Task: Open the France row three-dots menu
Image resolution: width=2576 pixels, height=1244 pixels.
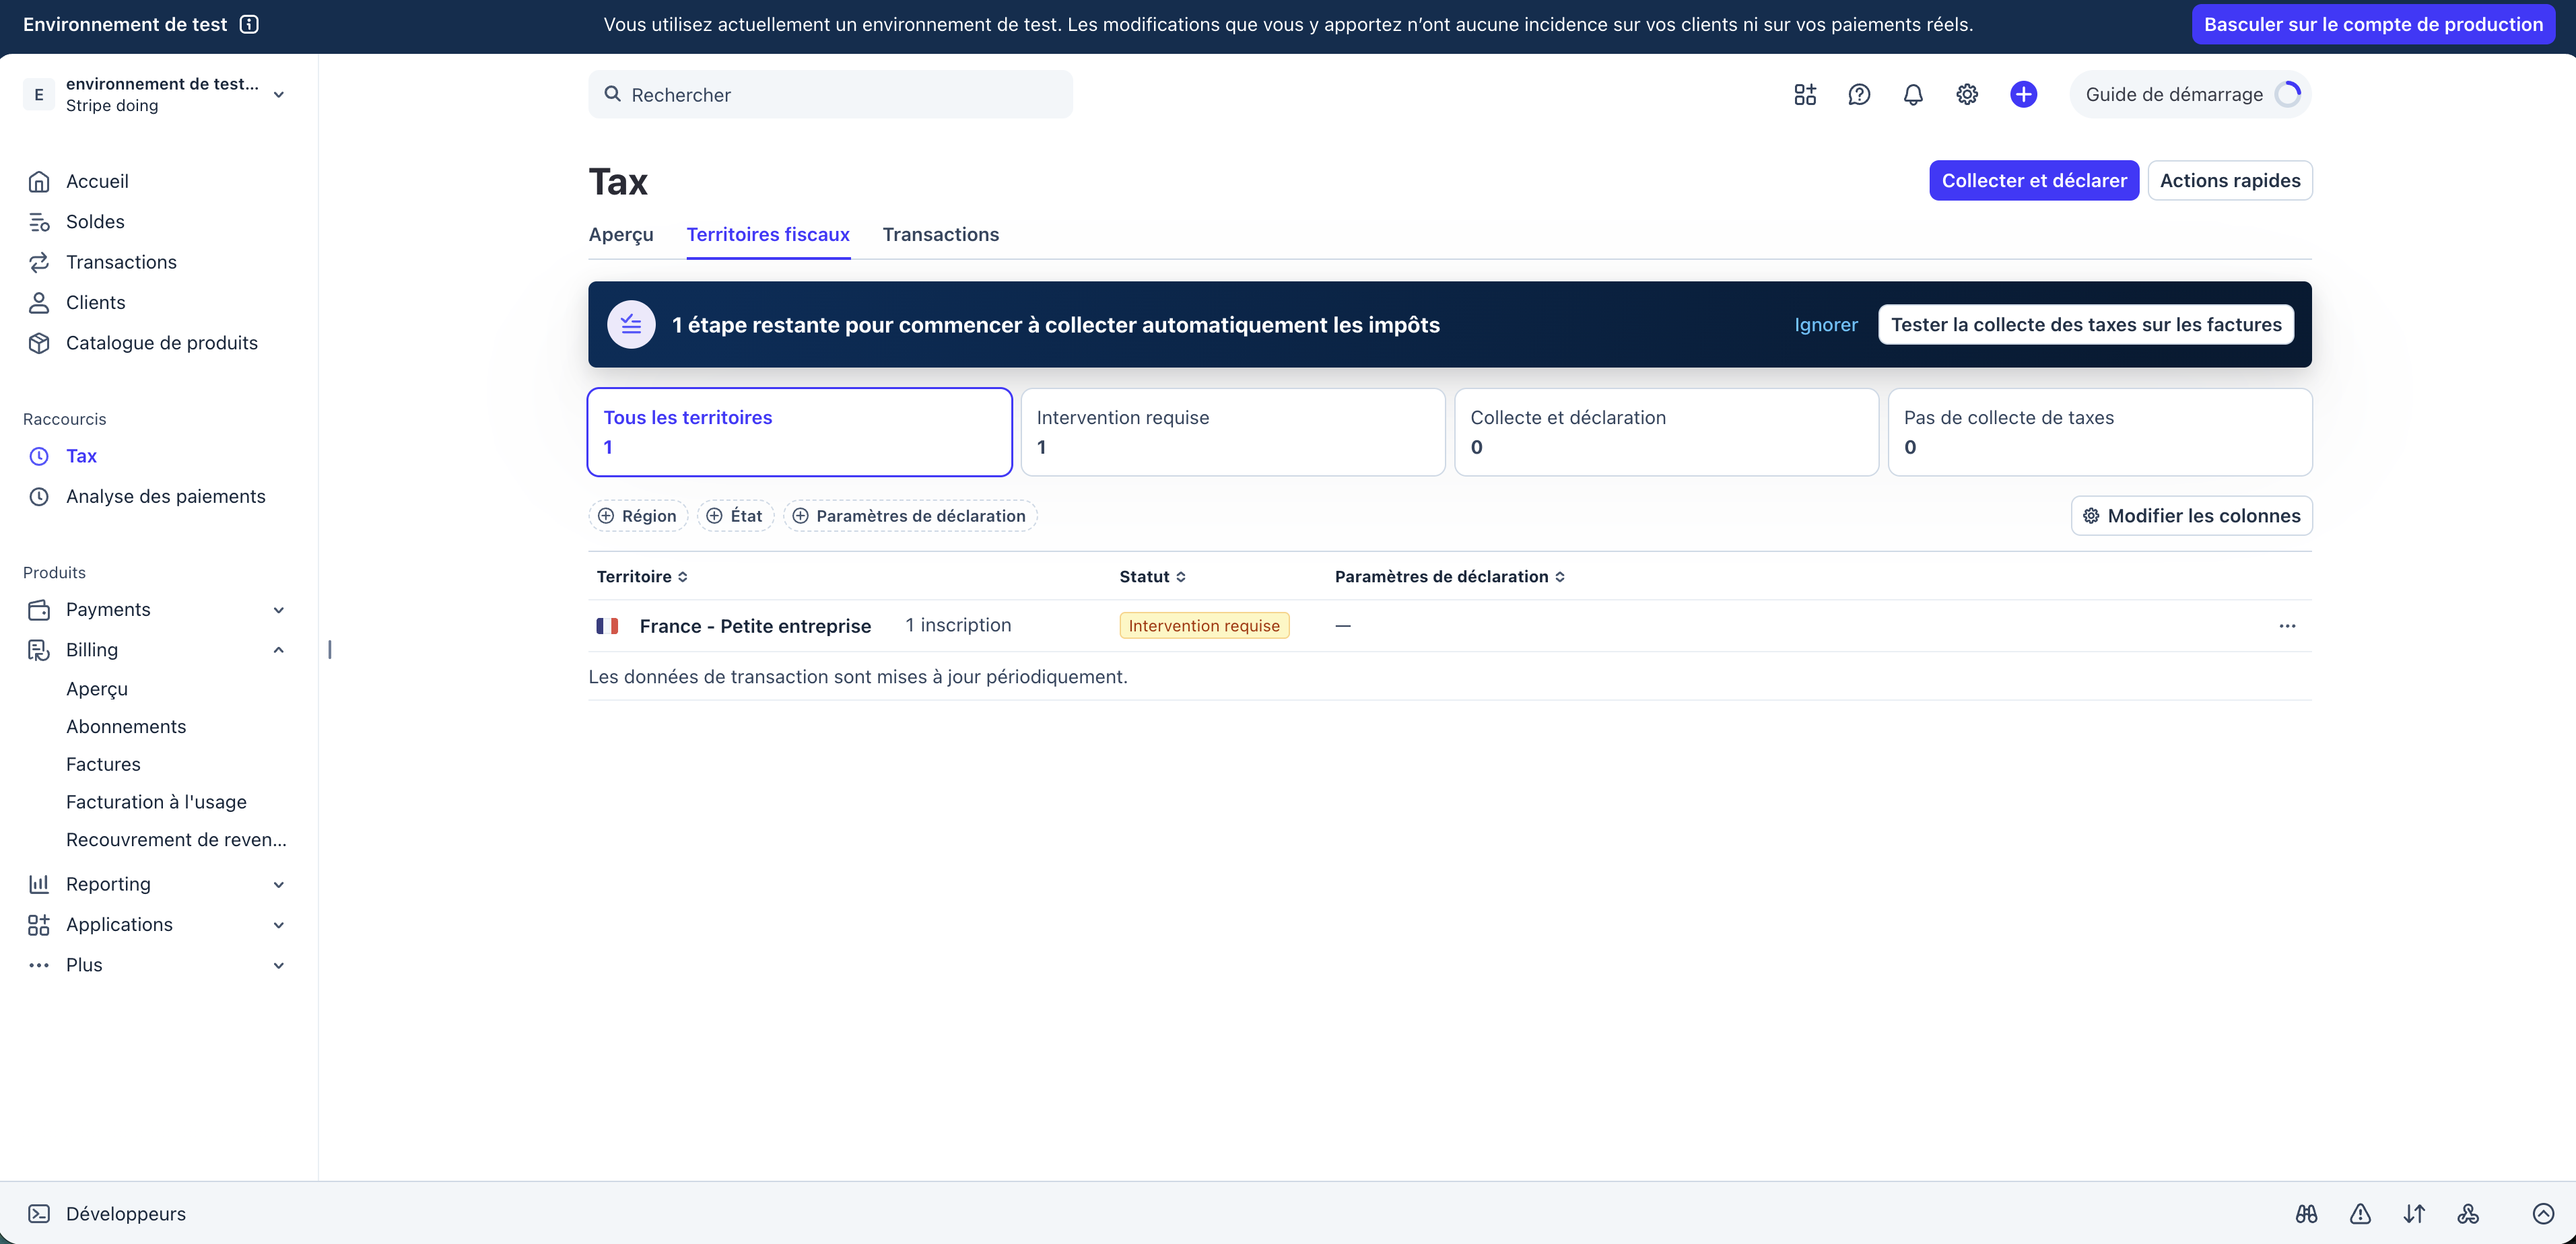Action: 2287,626
